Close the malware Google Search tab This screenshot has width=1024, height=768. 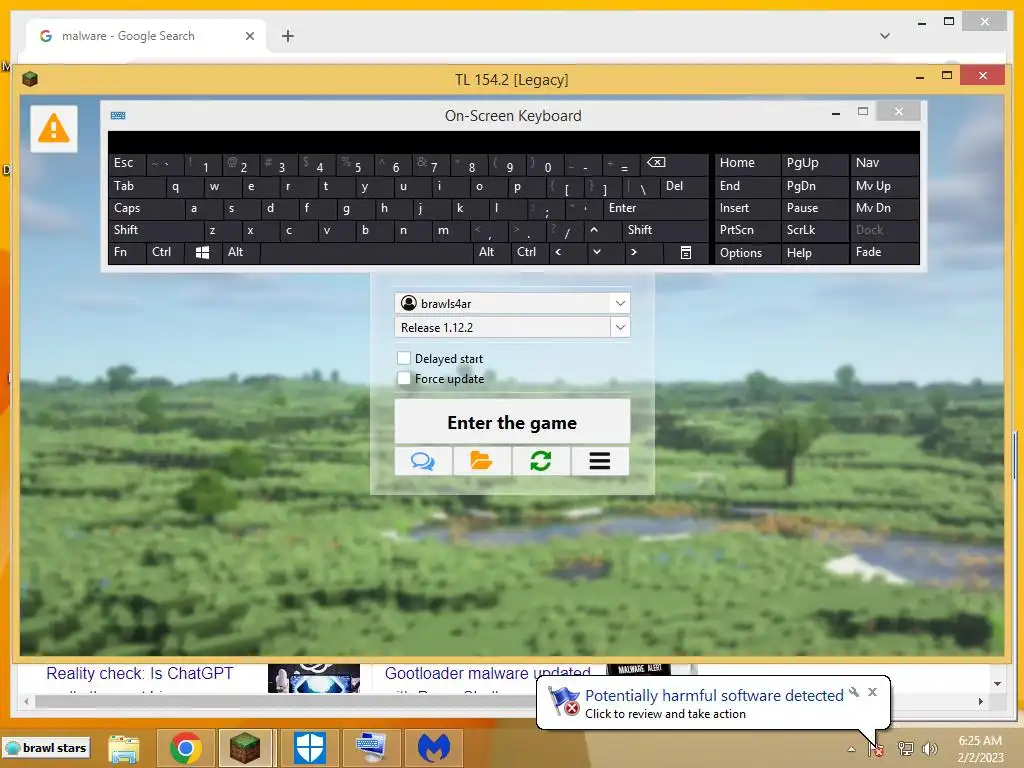(249, 36)
